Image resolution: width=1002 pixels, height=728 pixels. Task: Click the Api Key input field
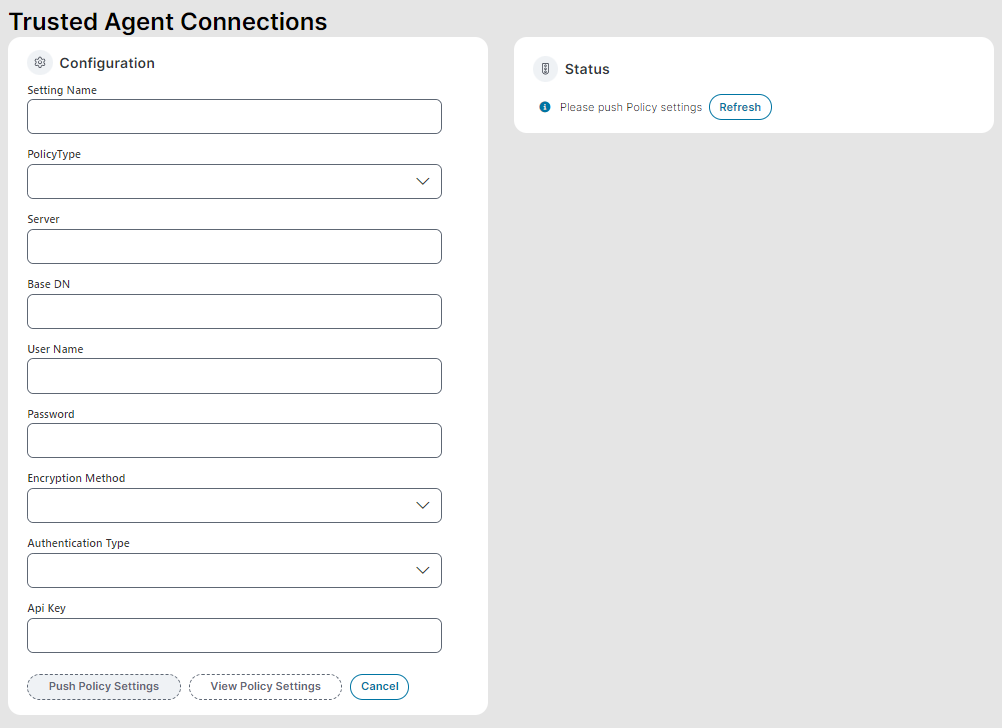(234, 635)
